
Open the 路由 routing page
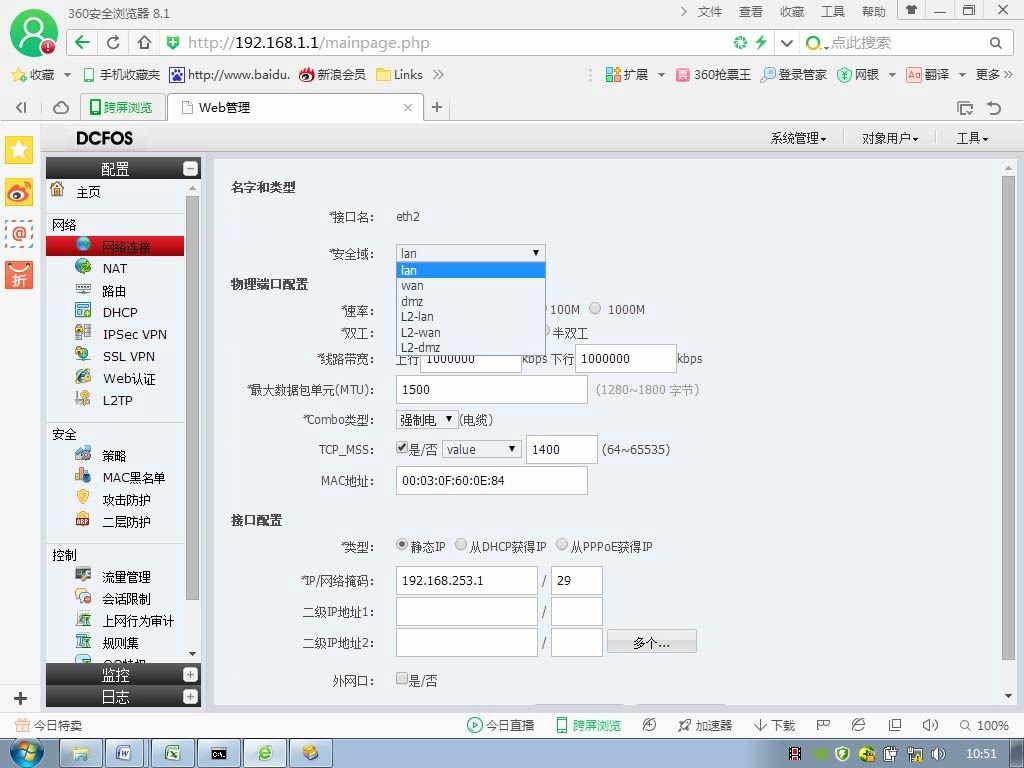[114, 291]
